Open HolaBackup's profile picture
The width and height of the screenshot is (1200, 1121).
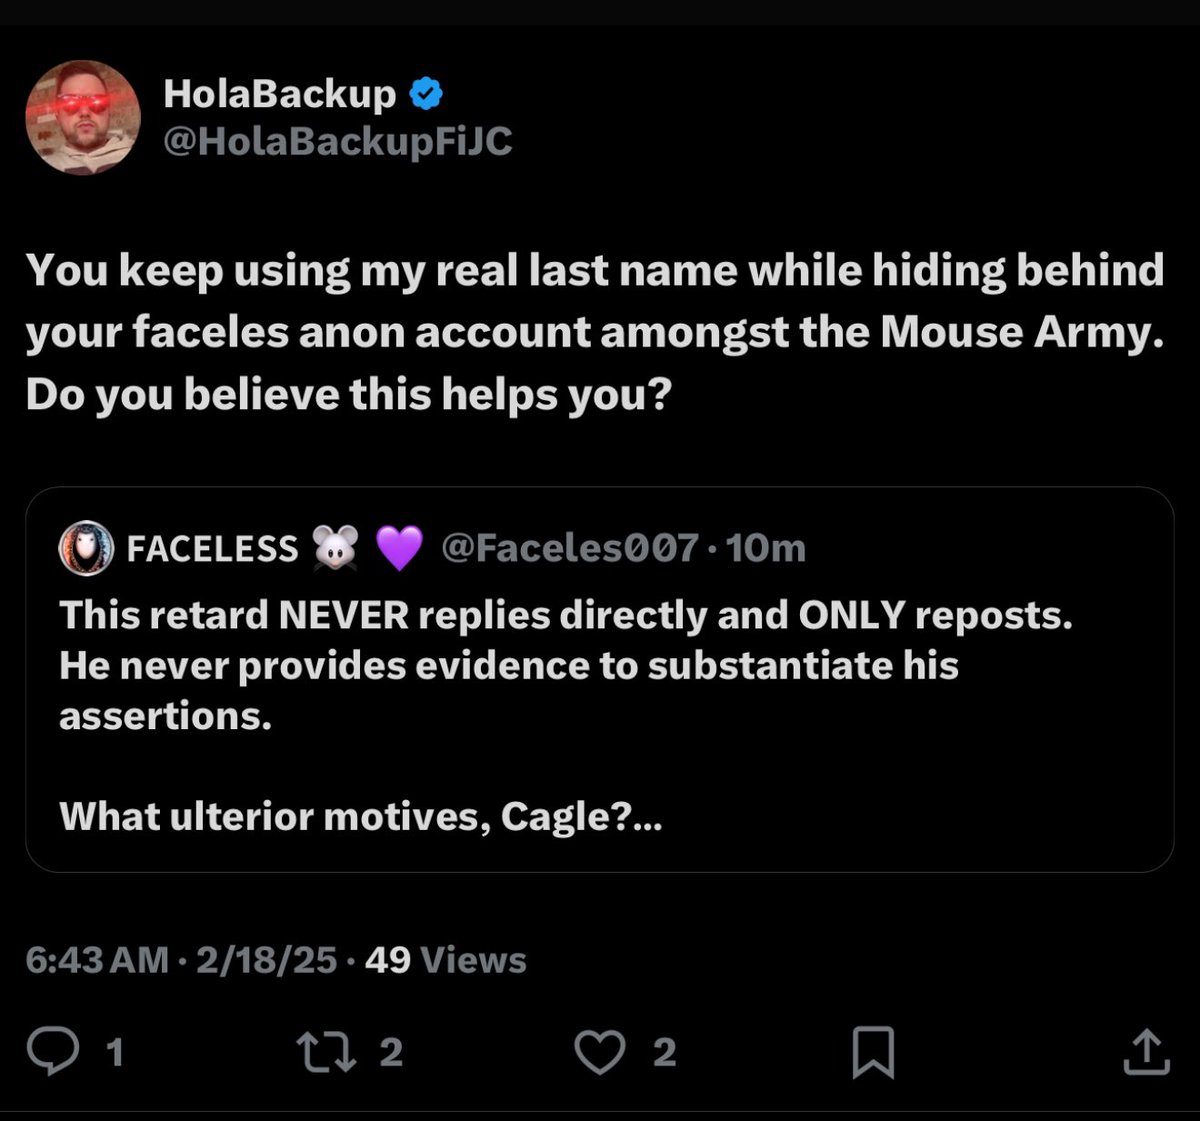(x=83, y=117)
